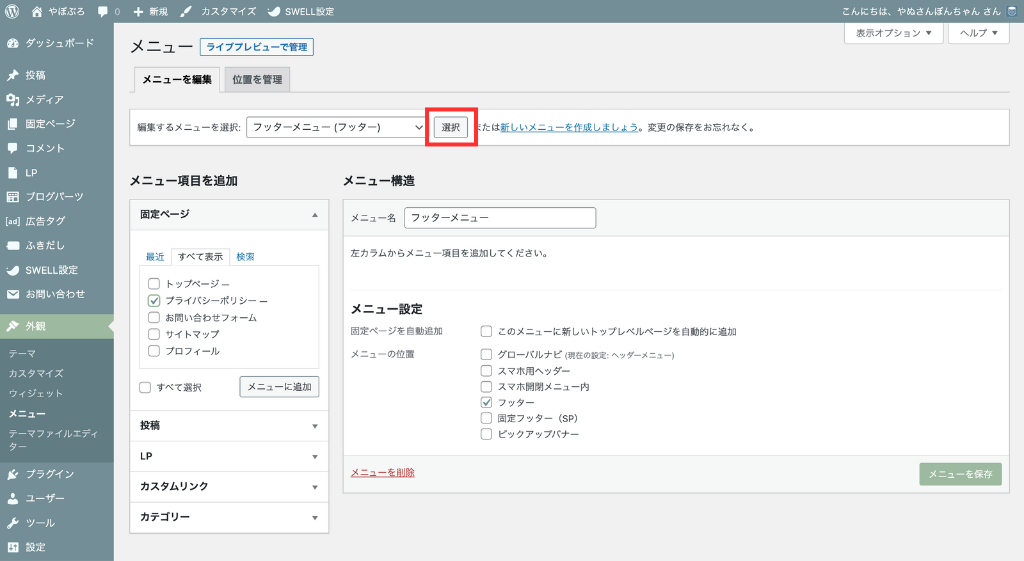Expand the LP accordion section
The width and height of the screenshot is (1024, 561).
pyautogui.click(x=229, y=457)
